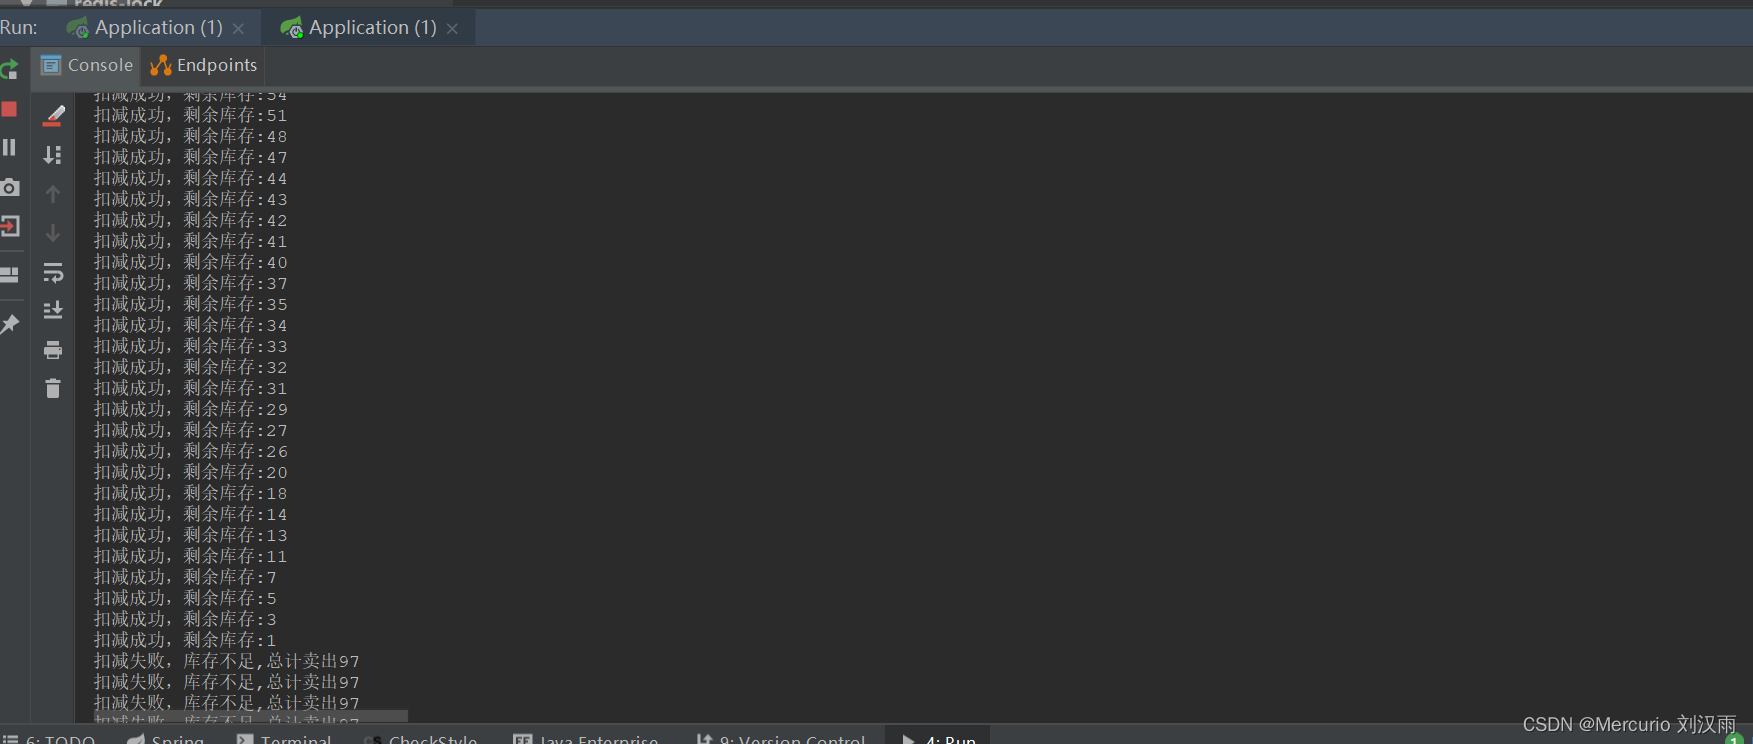Go up the stack trace with the up arrow
The height and width of the screenshot is (744, 1753).
click(53, 194)
